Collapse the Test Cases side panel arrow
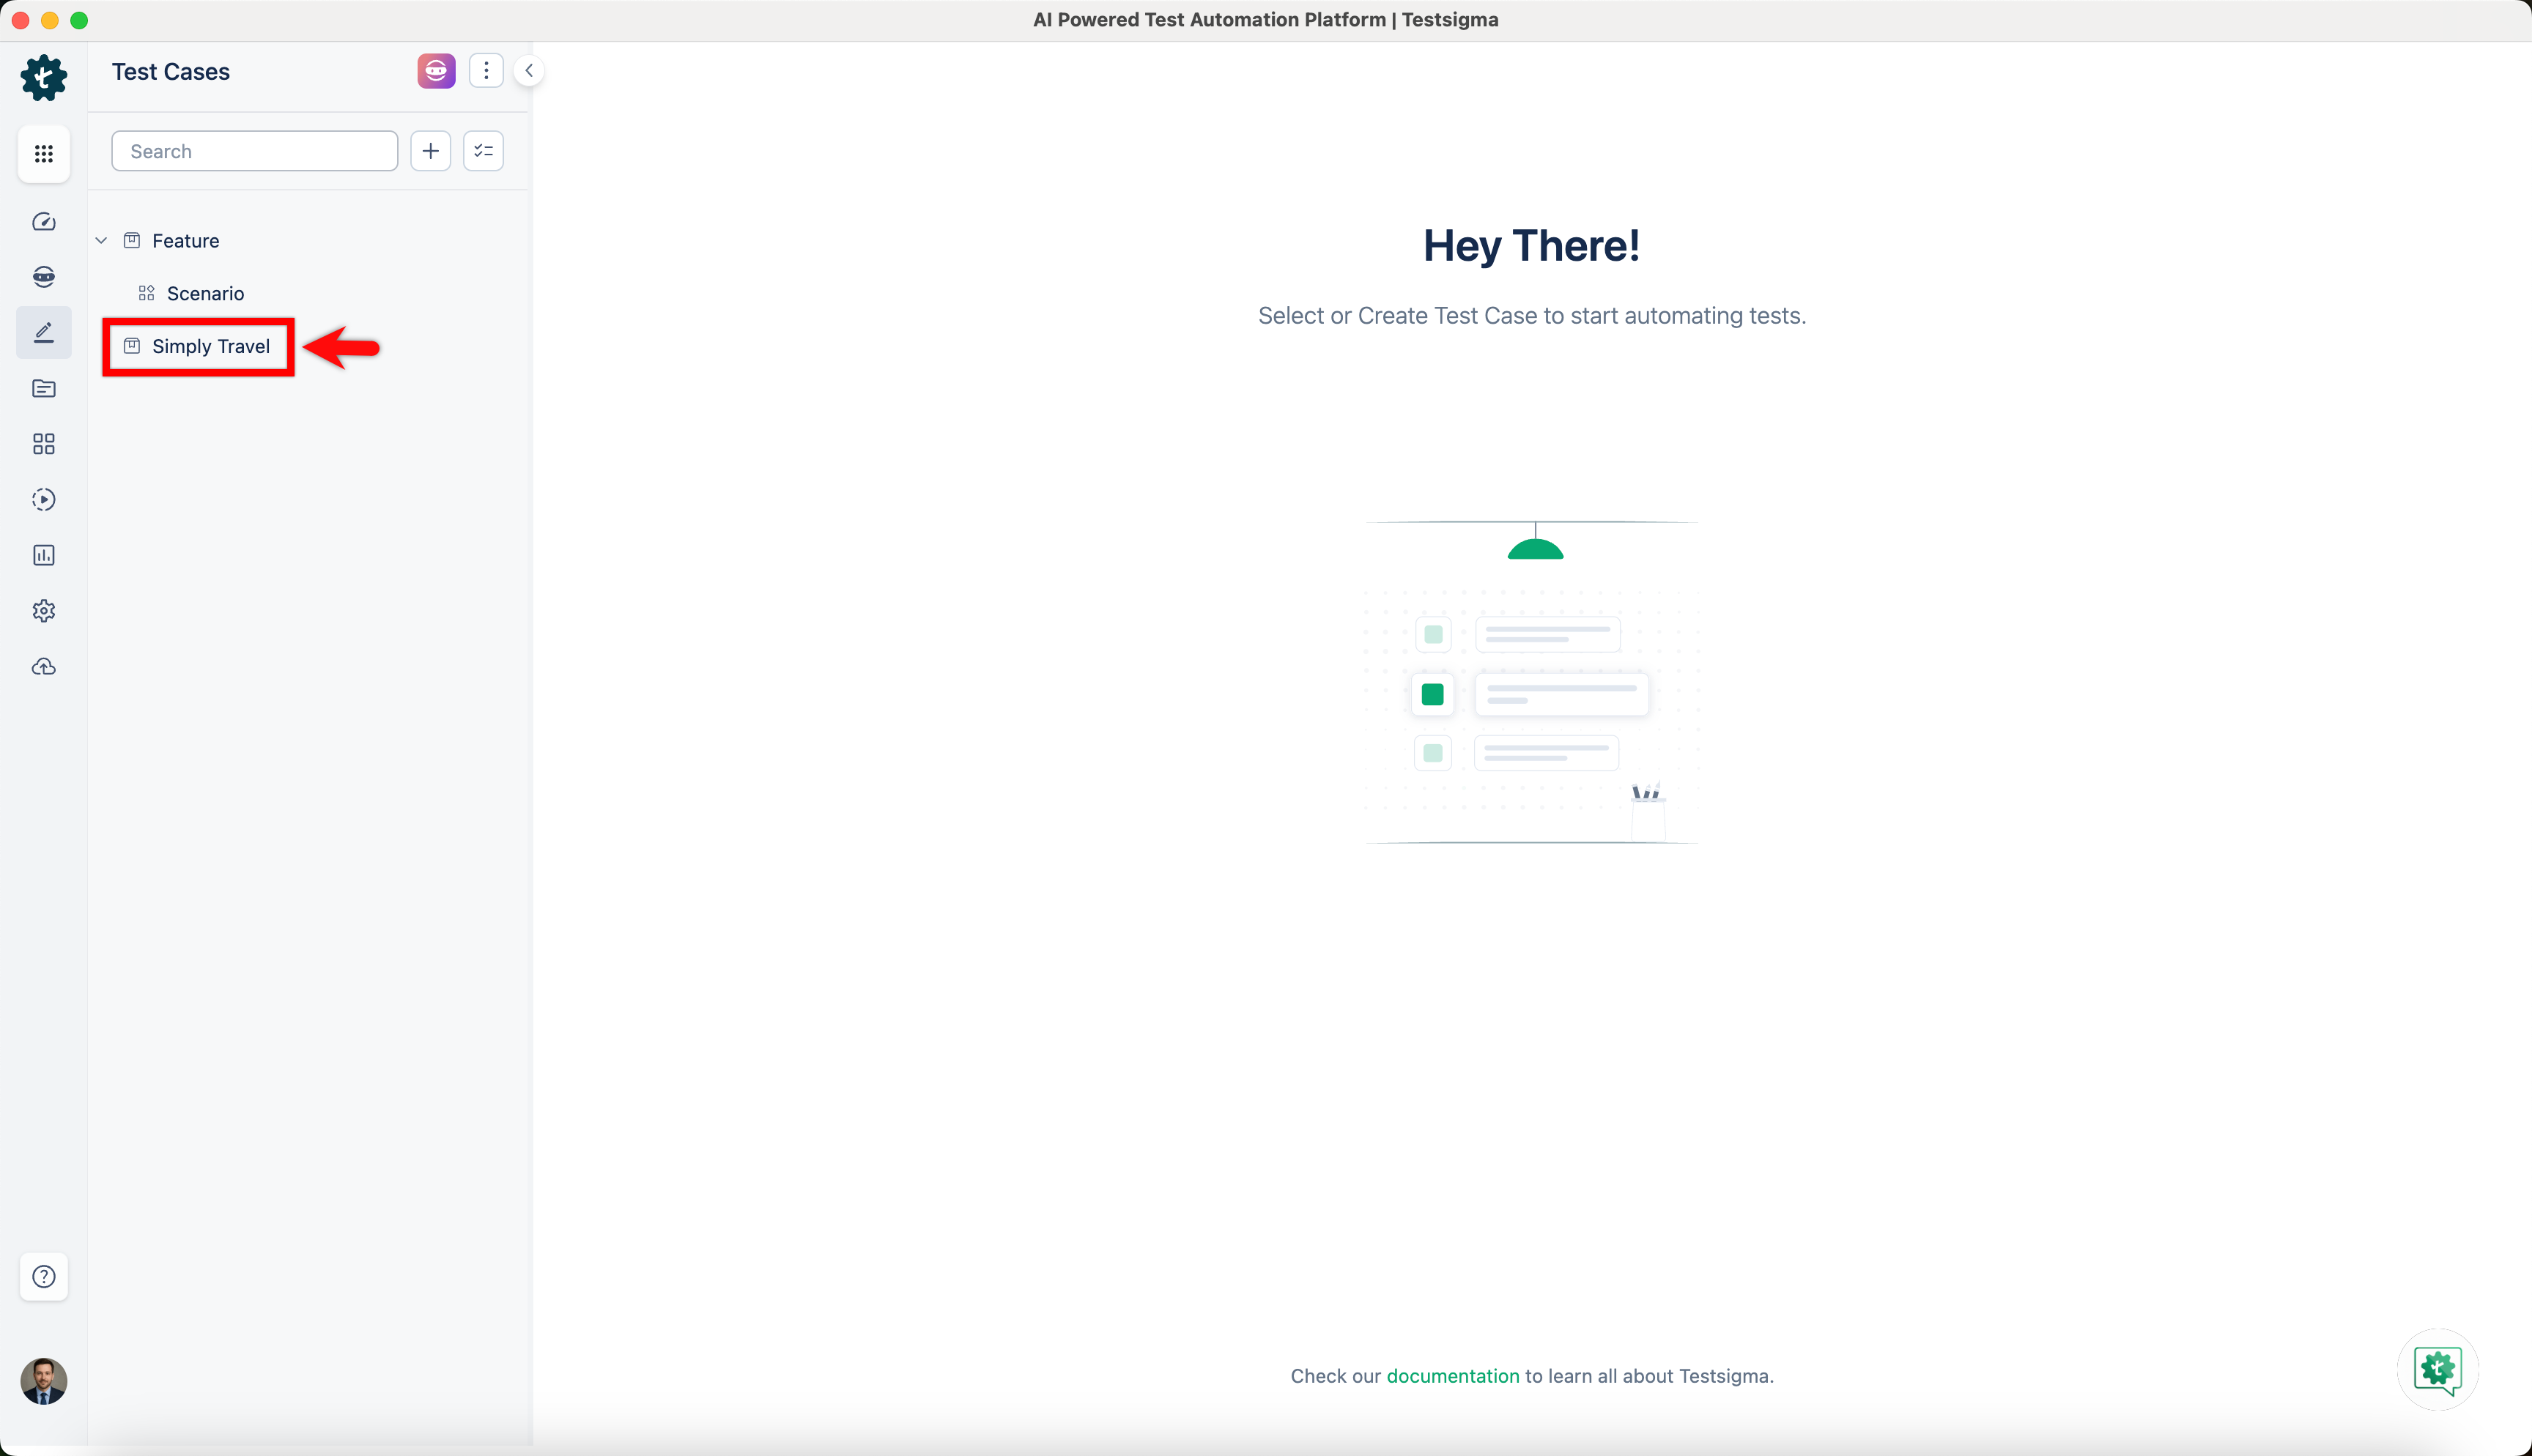The height and width of the screenshot is (1456, 2532). coord(529,71)
